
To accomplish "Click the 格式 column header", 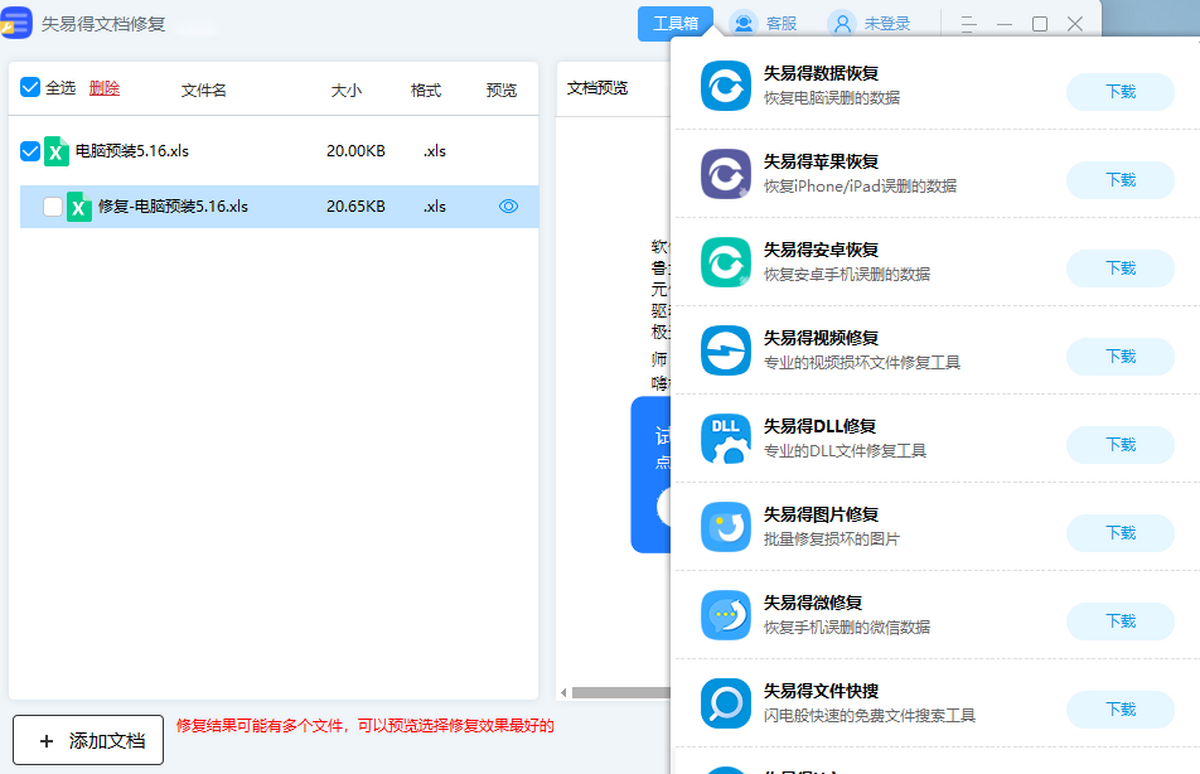I will pyautogui.click(x=426, y=90).
